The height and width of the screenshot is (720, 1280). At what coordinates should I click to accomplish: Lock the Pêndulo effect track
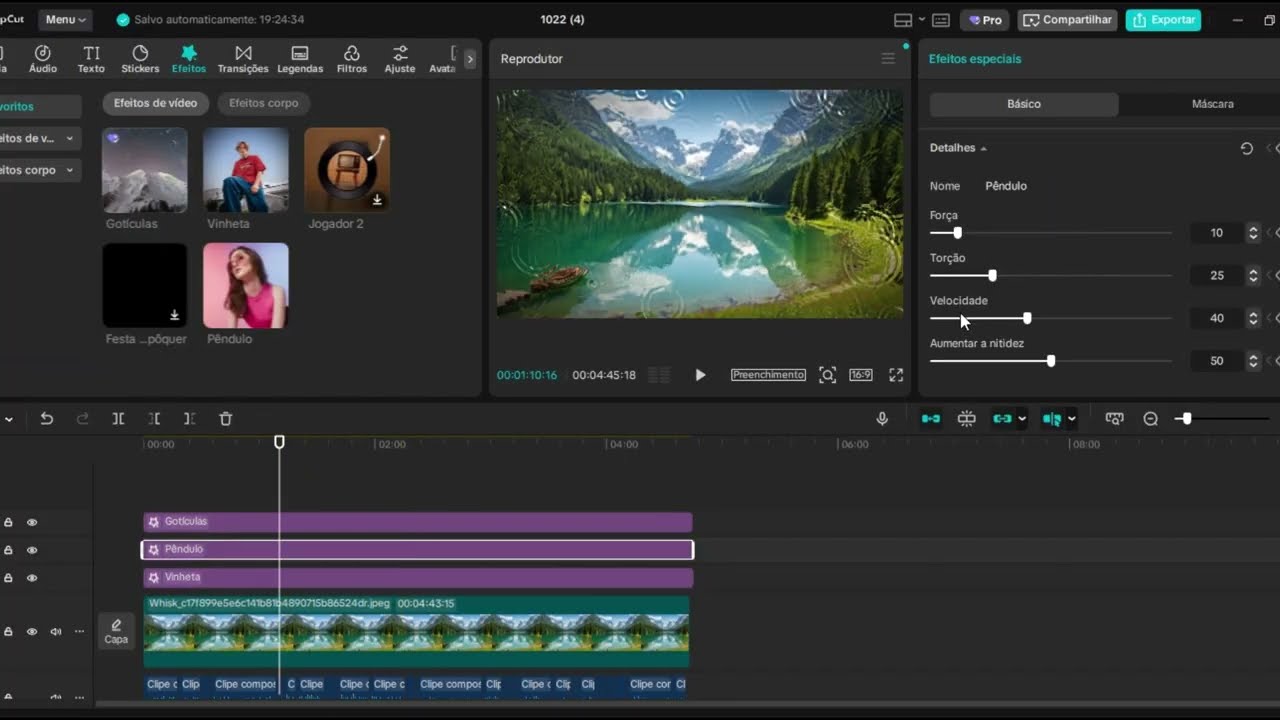(8, 550)
